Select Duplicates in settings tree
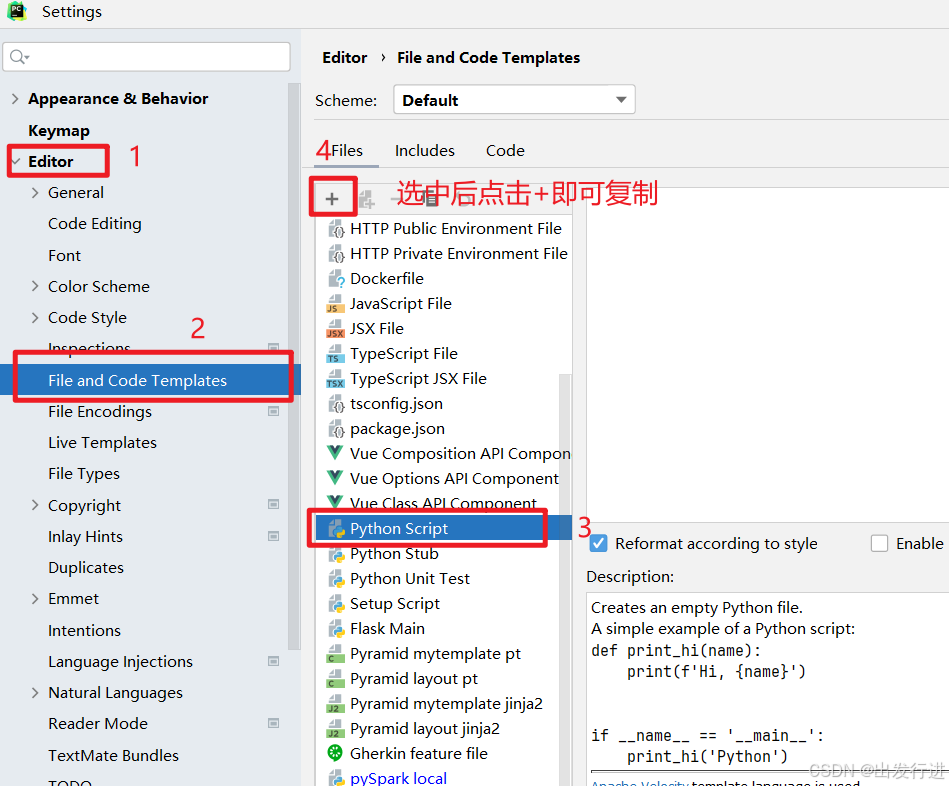This screenshot has height=786, width=949. pos(86,568)
